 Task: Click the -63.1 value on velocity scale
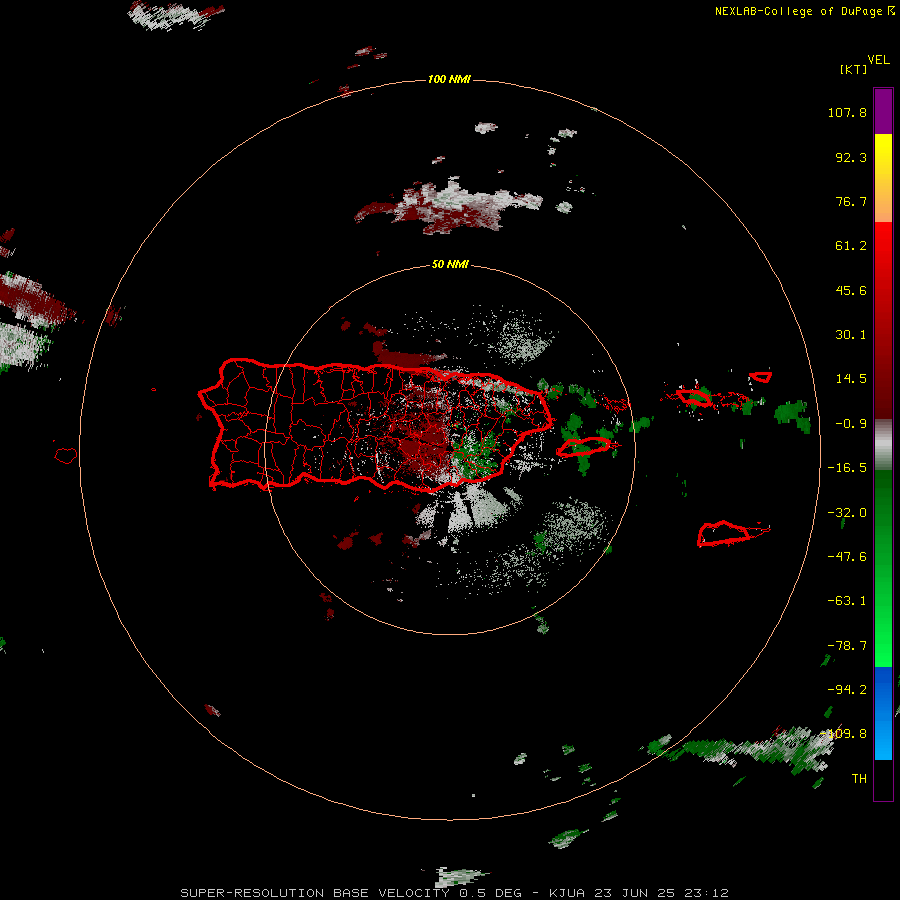[847, 601]
